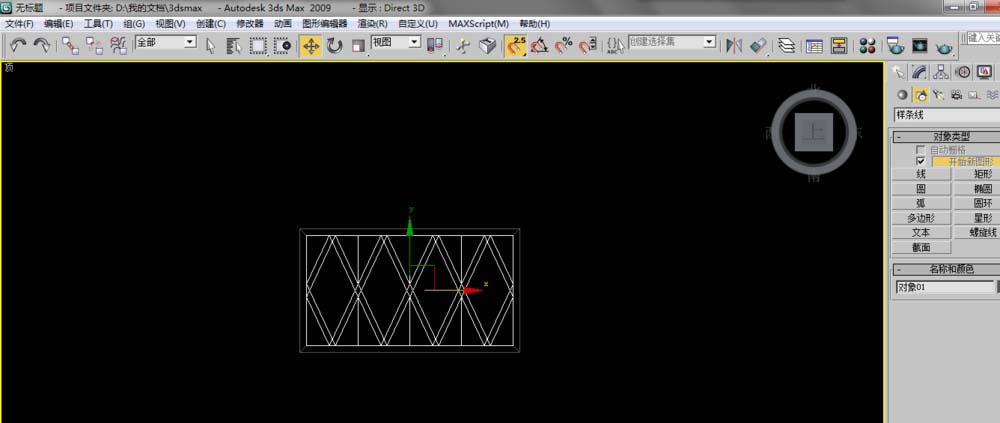Click the Quick Render teapot icon
The image size is (1000, 423).
pyautogui.click(x=944, y=46)
